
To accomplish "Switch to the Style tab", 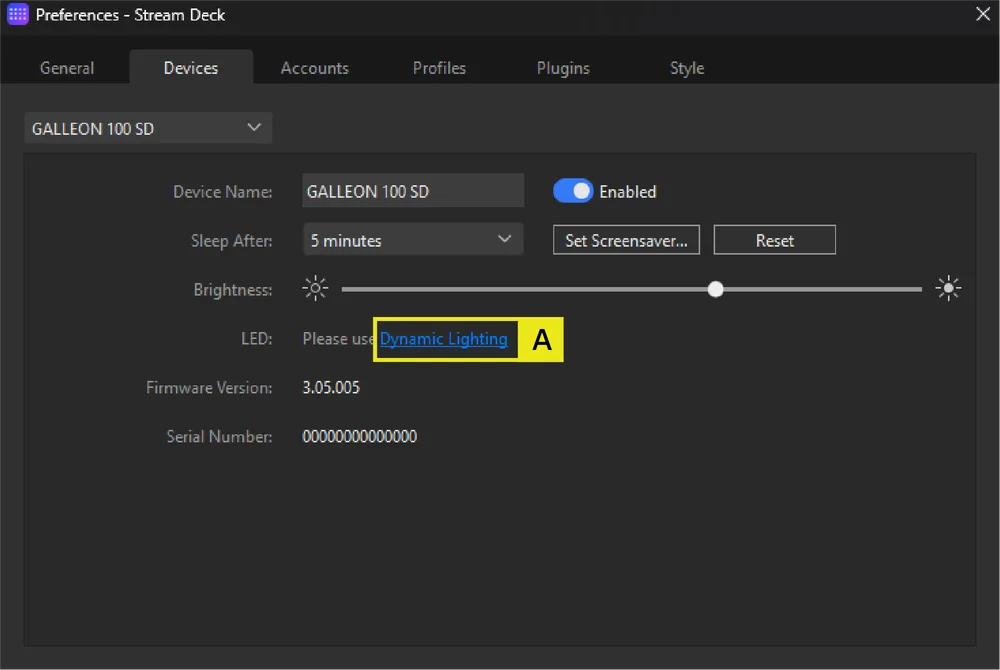I will coord(687,68).
